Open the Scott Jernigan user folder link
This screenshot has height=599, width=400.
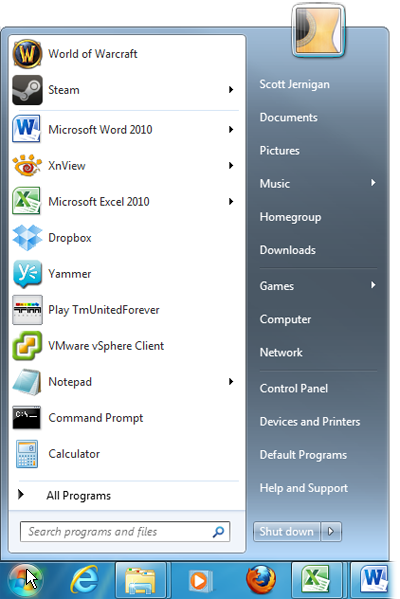tap(295, 84)
